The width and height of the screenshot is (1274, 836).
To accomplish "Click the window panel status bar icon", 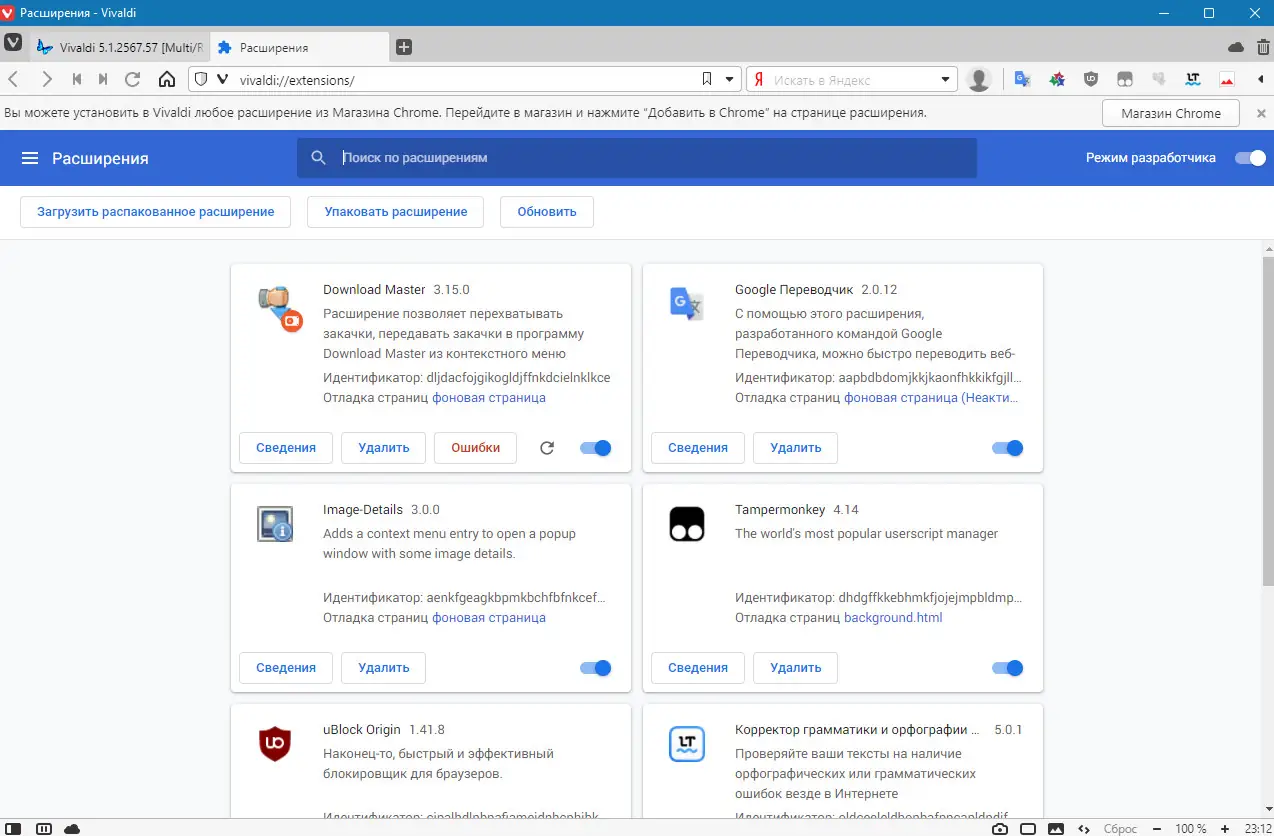I will click(1028, 828).
